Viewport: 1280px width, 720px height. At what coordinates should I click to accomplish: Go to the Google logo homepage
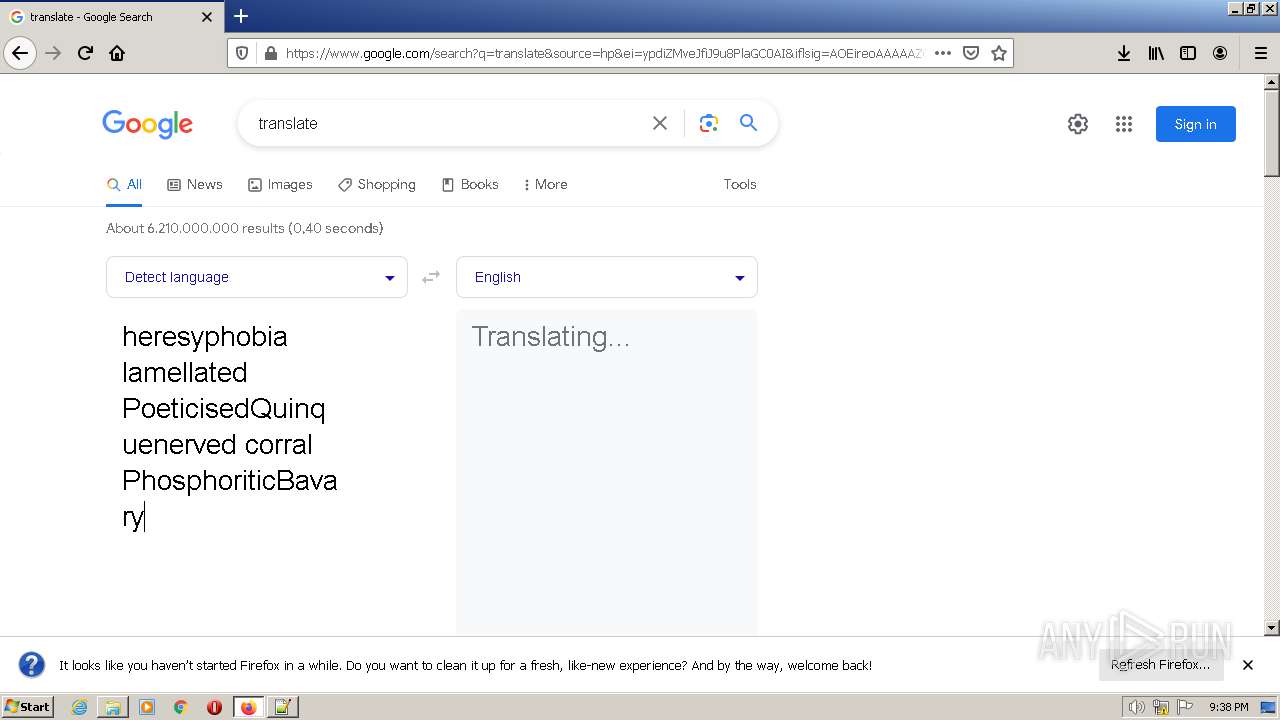point(147,124)
